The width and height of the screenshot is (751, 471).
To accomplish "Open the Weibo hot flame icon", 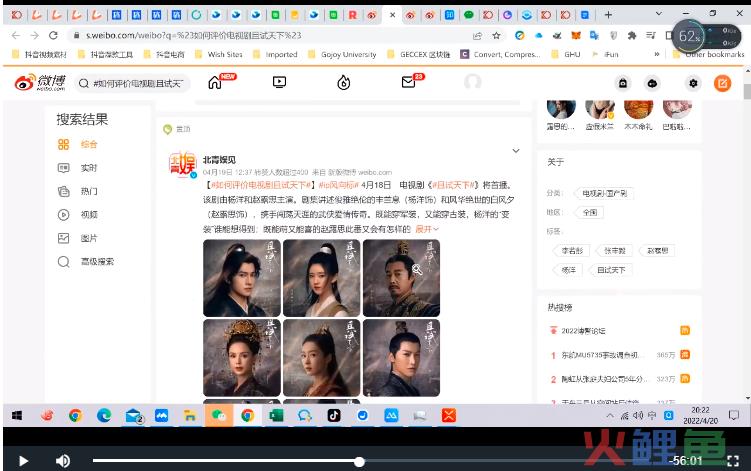I will [343, 83].
